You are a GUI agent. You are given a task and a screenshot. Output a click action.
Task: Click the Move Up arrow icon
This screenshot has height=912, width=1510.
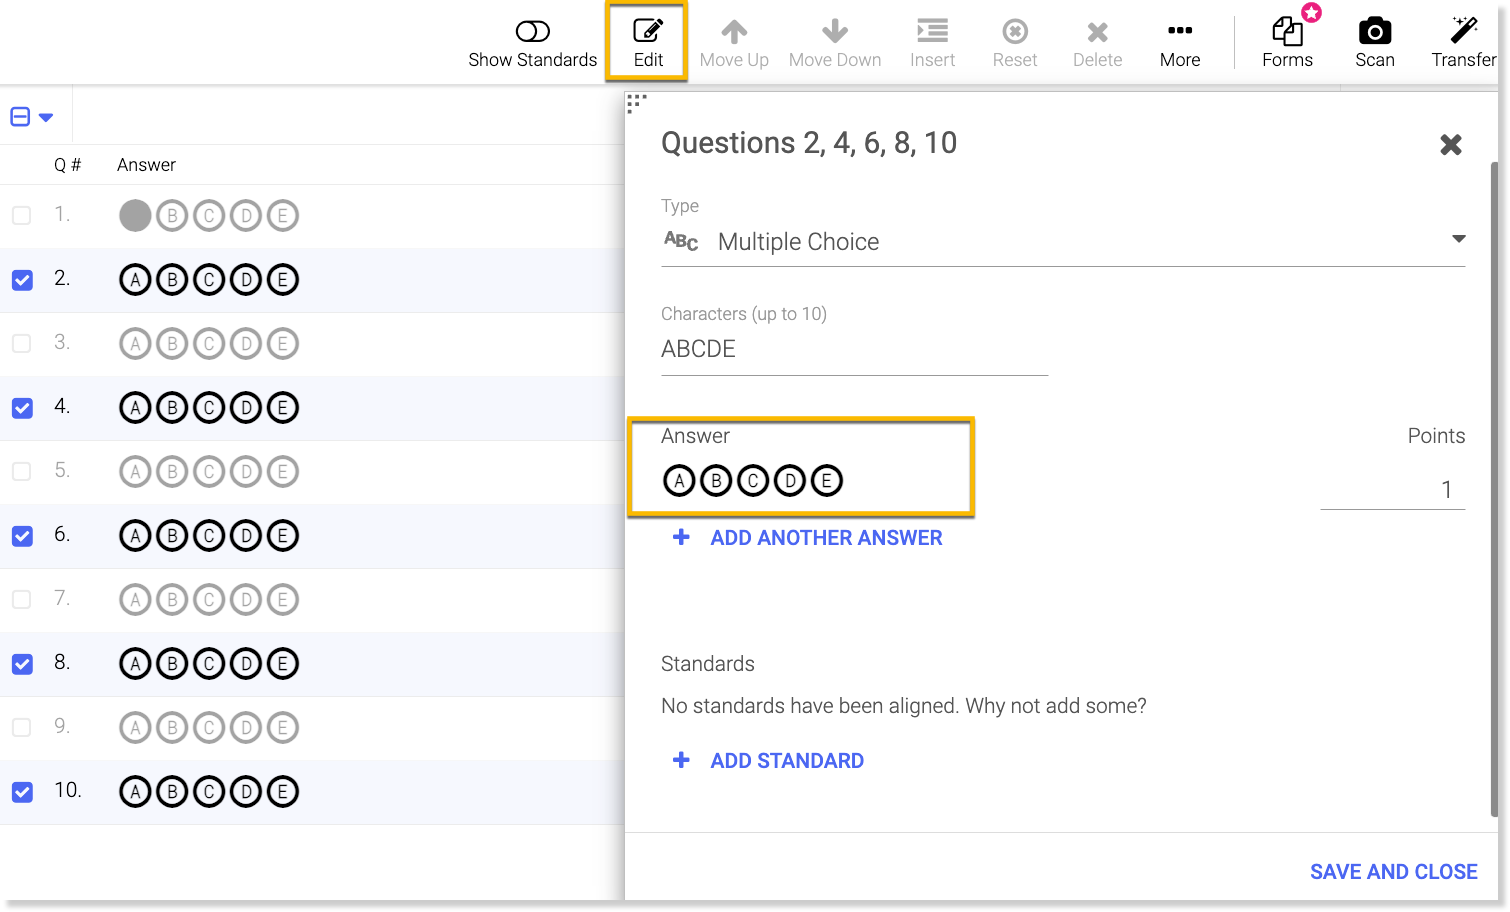pyautogui.click(x=734, y=32)
